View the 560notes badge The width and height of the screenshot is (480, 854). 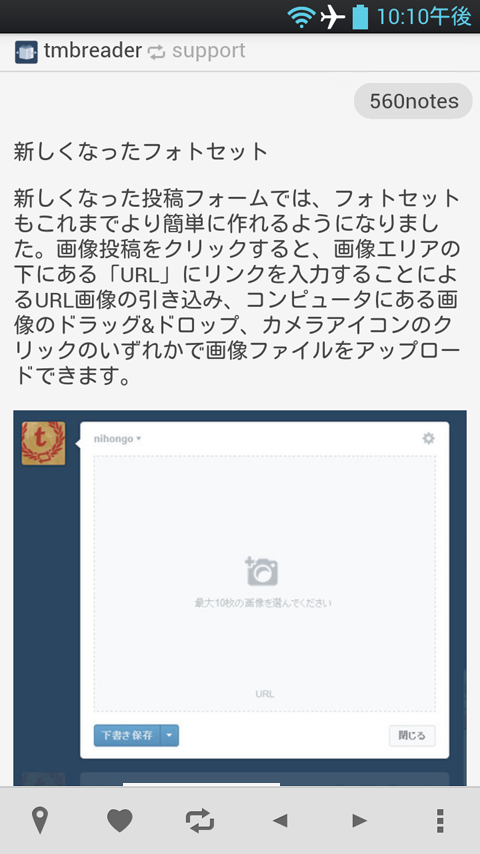click(x=414, y=101)
